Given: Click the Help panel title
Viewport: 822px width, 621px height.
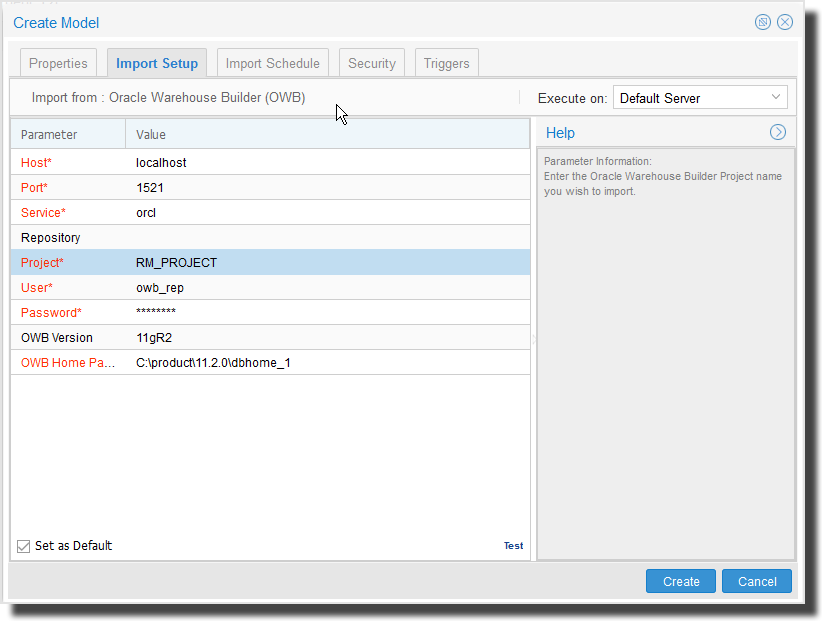Looking at the screenshot, I should click(560, 133).
